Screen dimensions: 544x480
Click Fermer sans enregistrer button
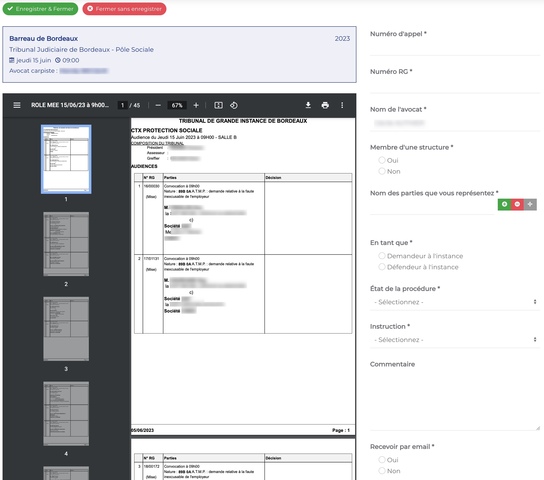coord(124,9)
